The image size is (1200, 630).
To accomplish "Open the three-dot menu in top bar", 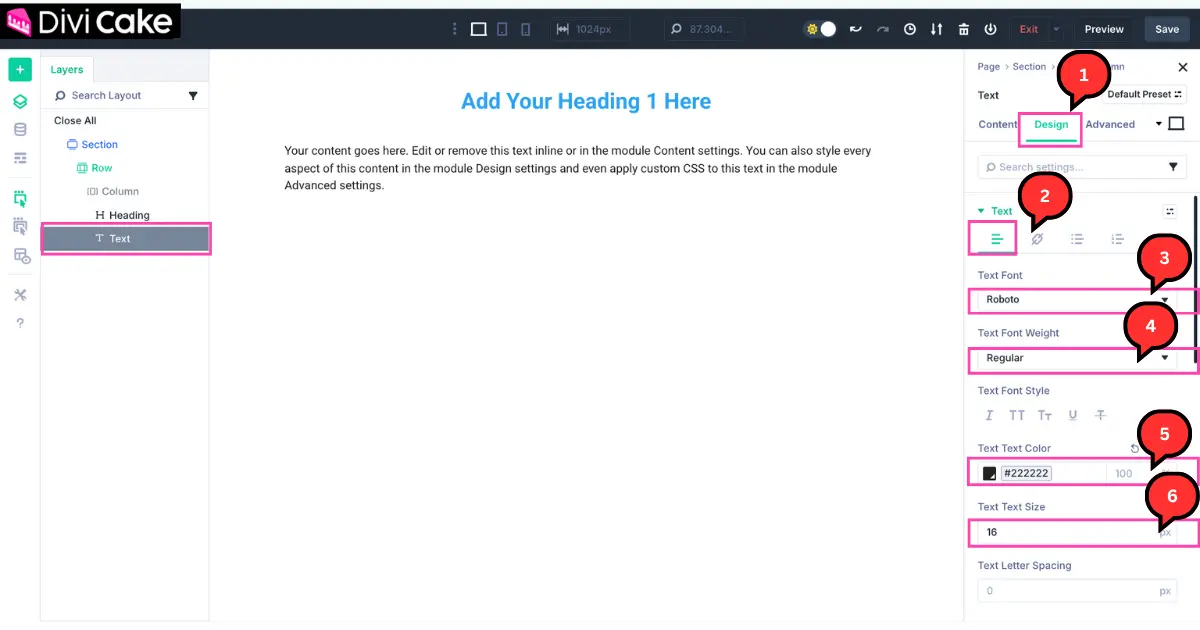I will [456, 30].
